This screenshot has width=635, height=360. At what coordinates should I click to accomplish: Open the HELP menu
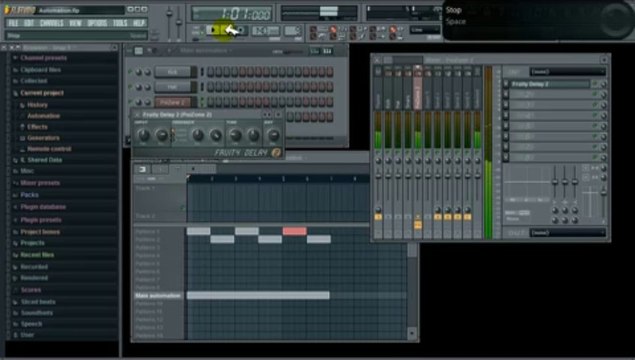pyautogui.click(x=139, y=23)
